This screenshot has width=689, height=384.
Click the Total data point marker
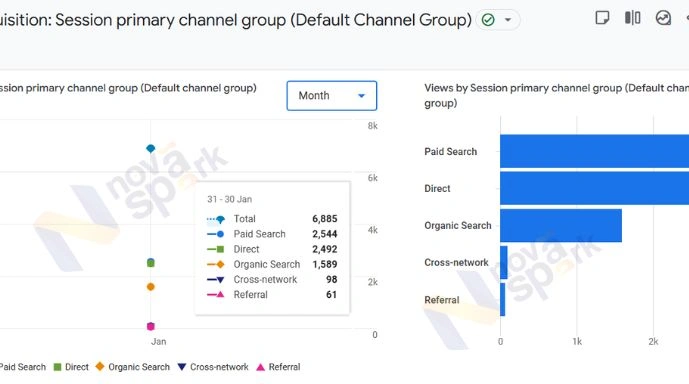click(151, 149)
